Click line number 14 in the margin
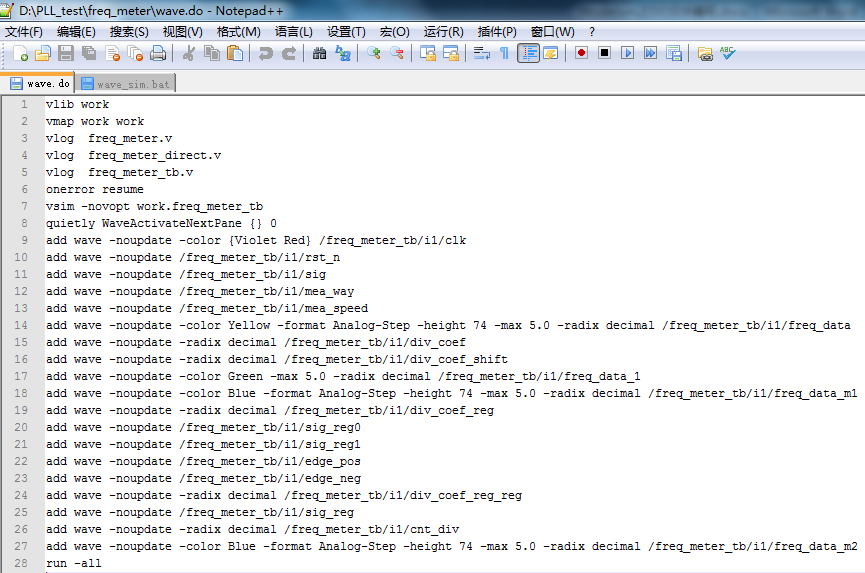This screenshot has width=865, height=573. (21, 325)
